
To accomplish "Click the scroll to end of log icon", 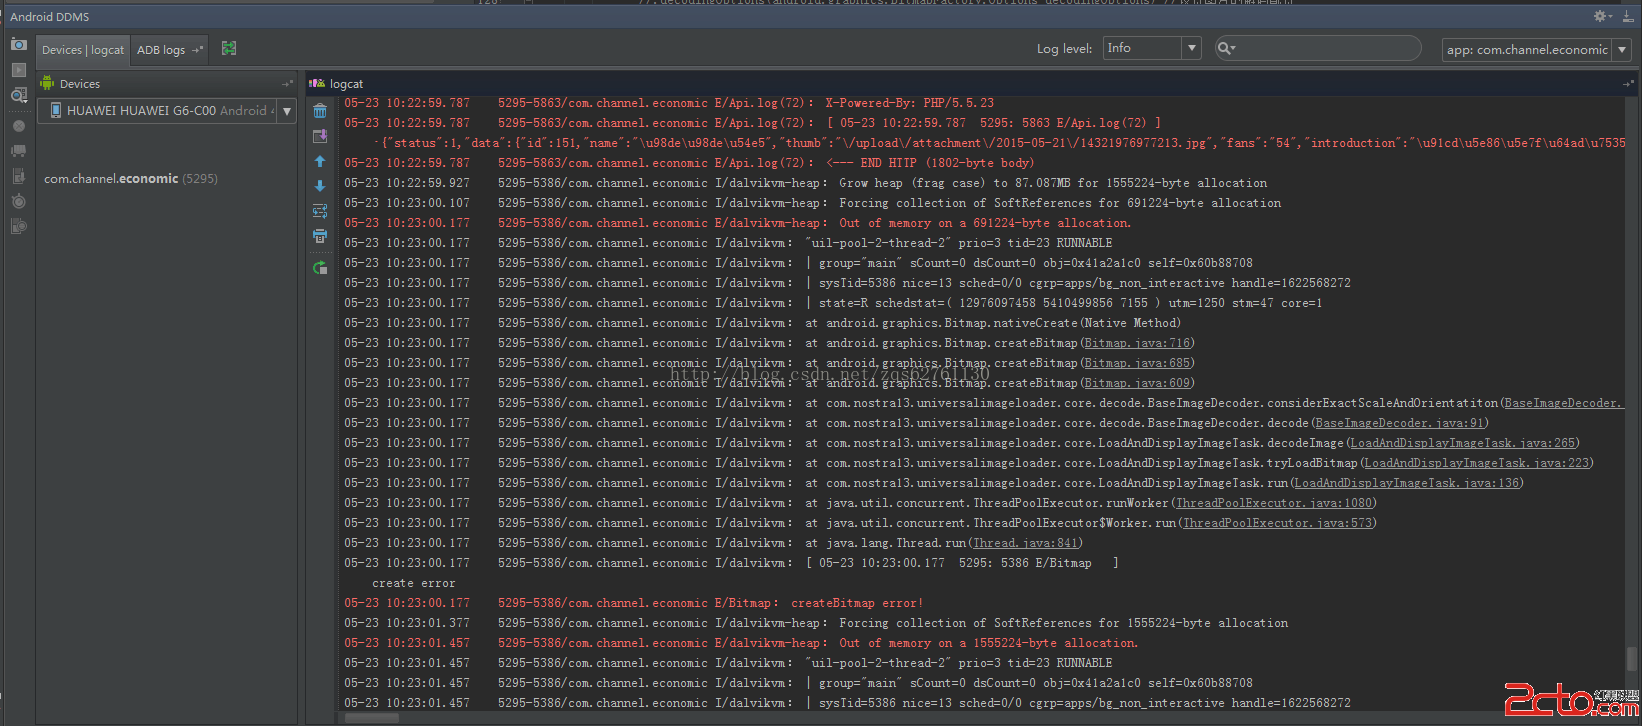I will [x=320, y=136].
